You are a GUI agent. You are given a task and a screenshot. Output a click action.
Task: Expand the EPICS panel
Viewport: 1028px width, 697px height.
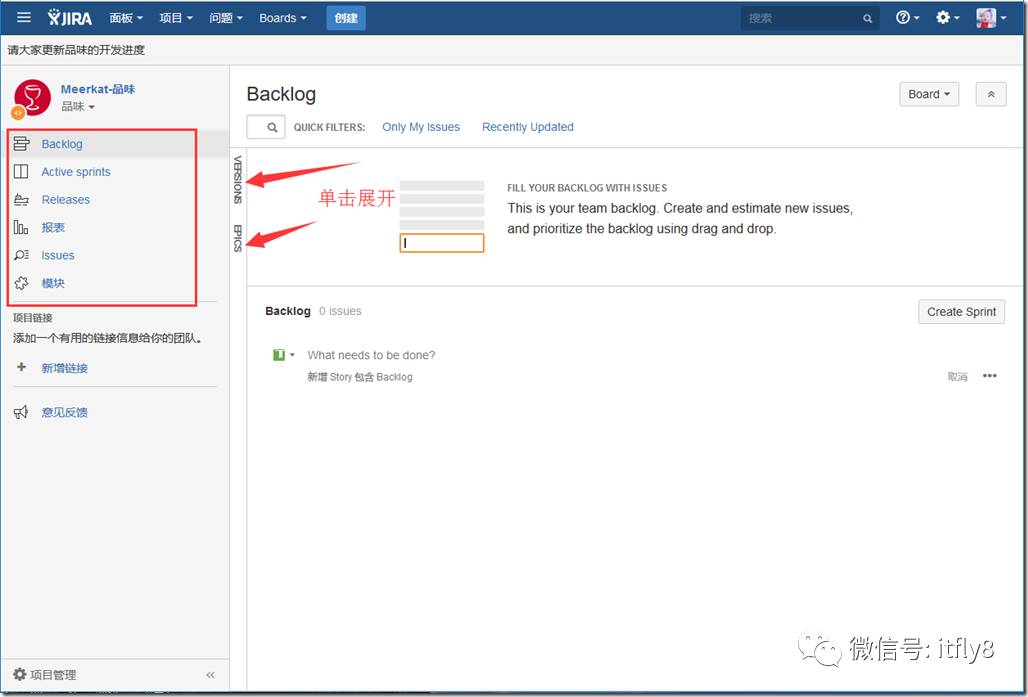[x=238, y=238]
